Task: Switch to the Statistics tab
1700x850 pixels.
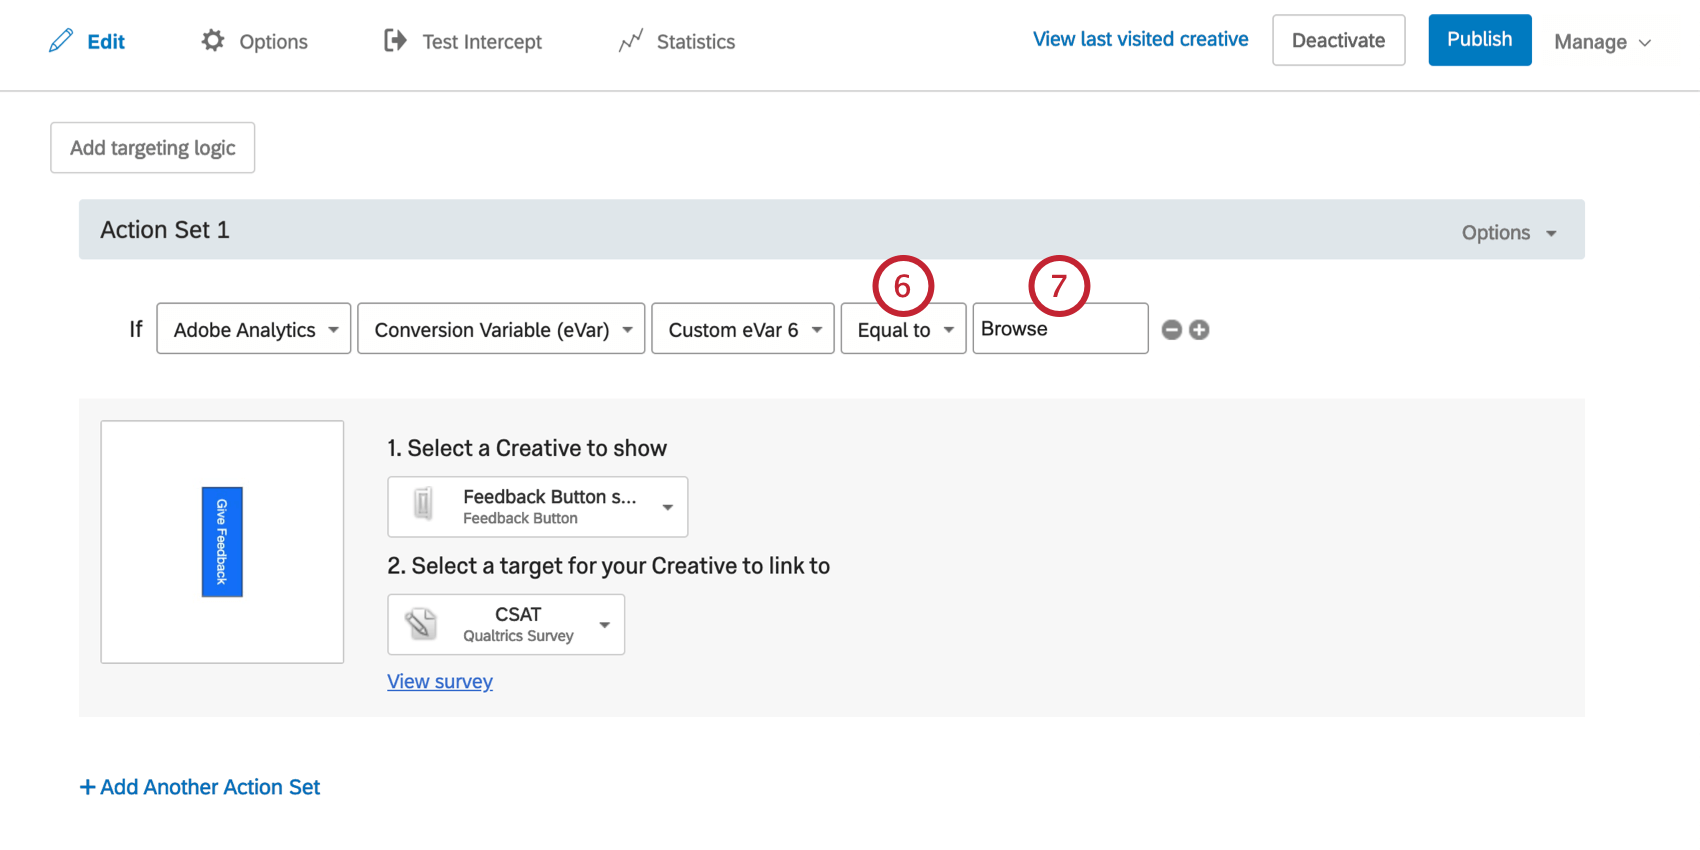Action: 695,42
